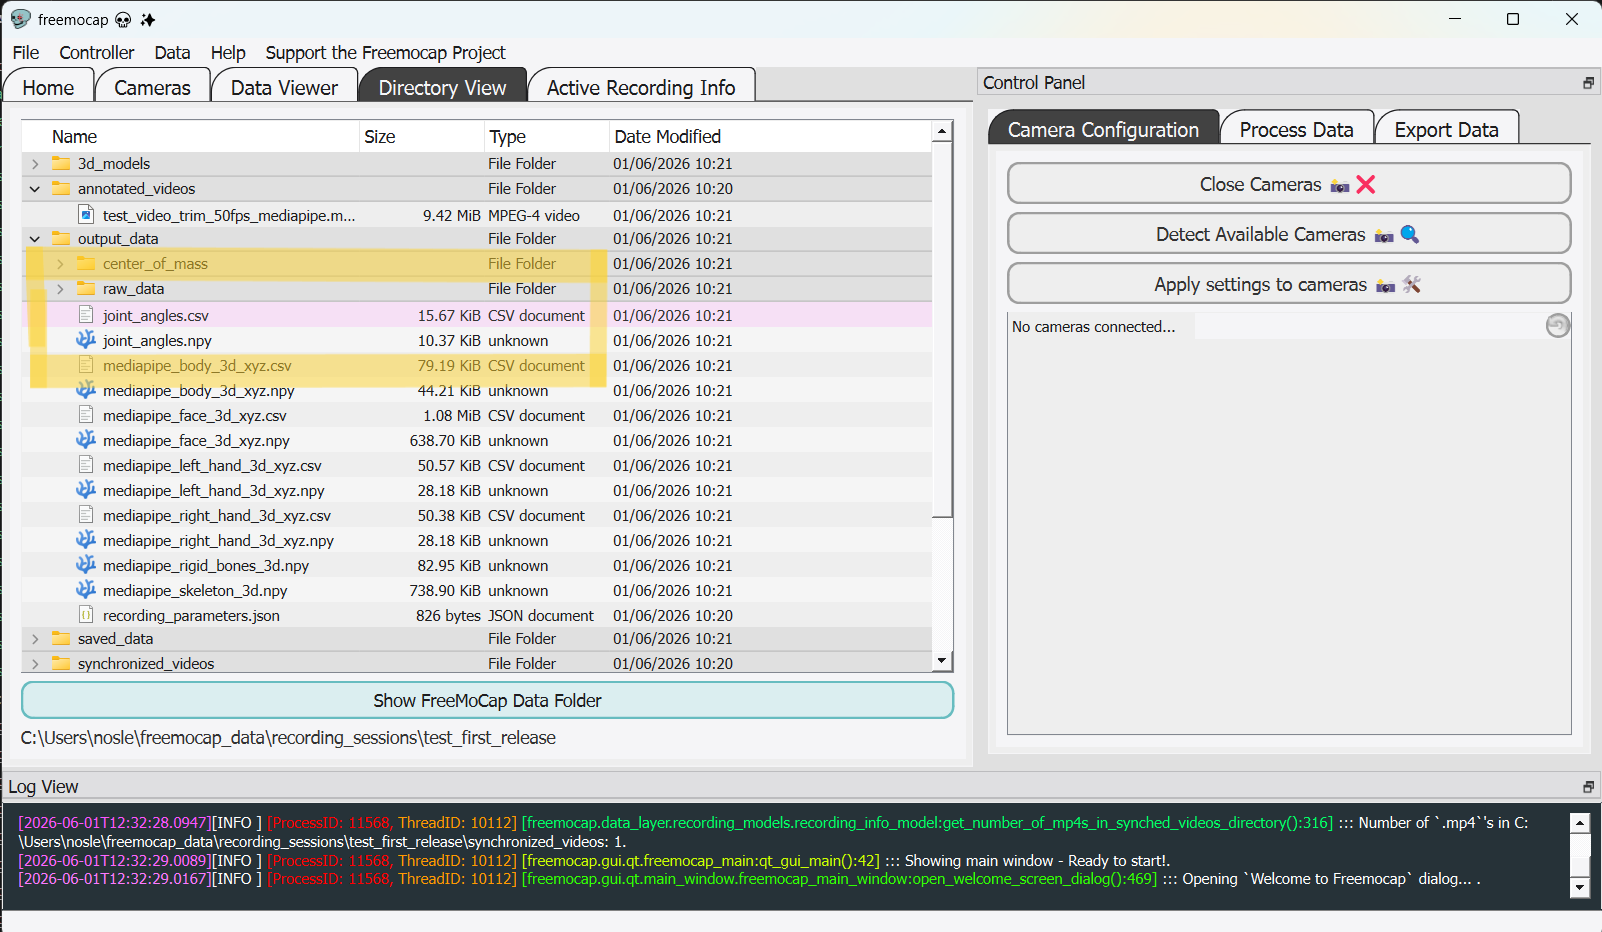
Task: Click the Close Cameras button
Action: point(1289,184)
